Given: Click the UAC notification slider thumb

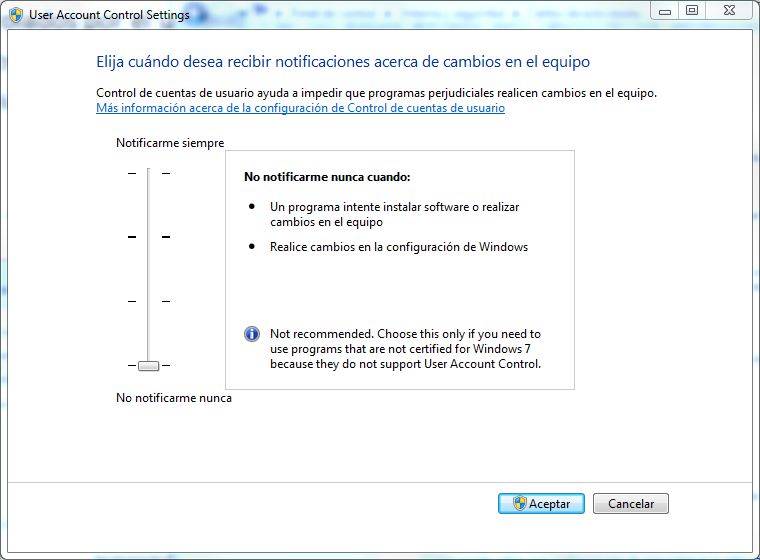Looking at the screenshot, I should point(148,366).
